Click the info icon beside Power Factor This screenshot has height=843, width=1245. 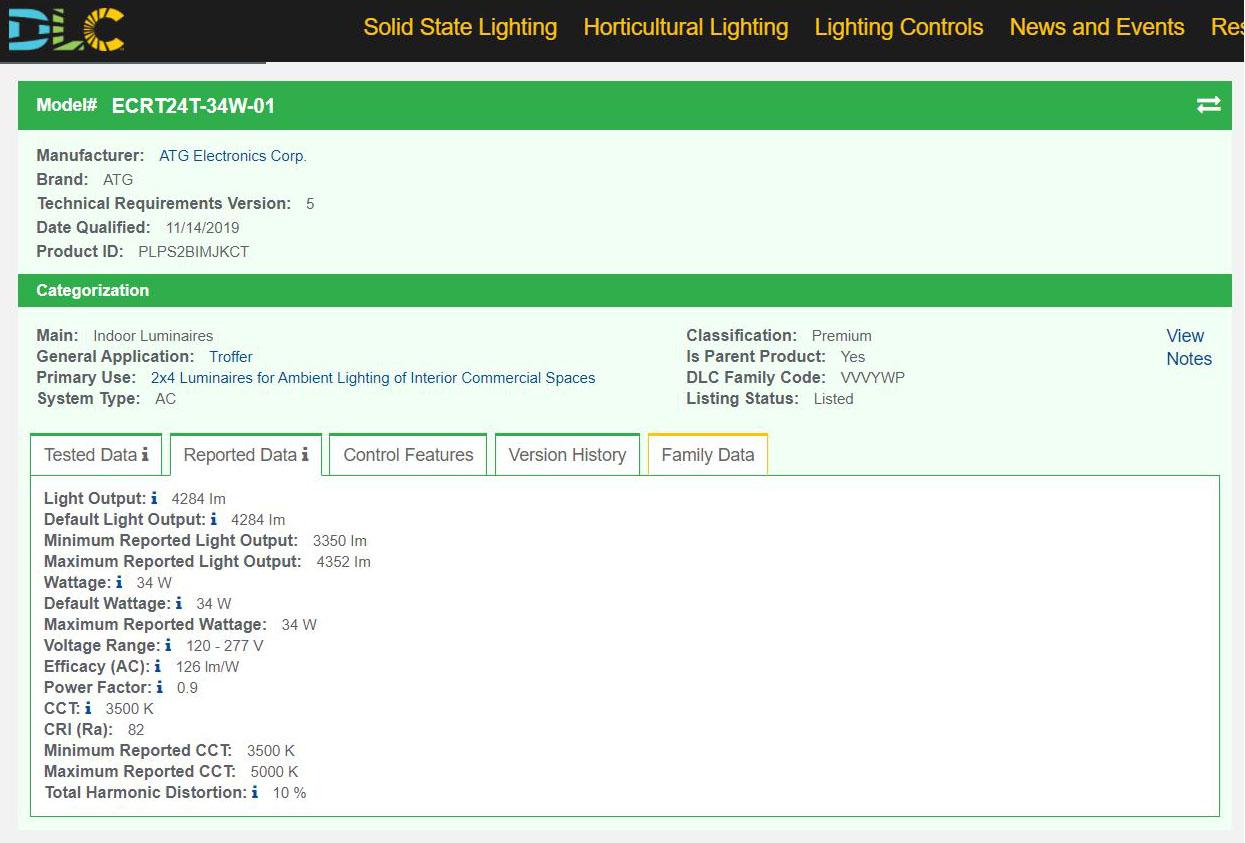tap(160, 687)
